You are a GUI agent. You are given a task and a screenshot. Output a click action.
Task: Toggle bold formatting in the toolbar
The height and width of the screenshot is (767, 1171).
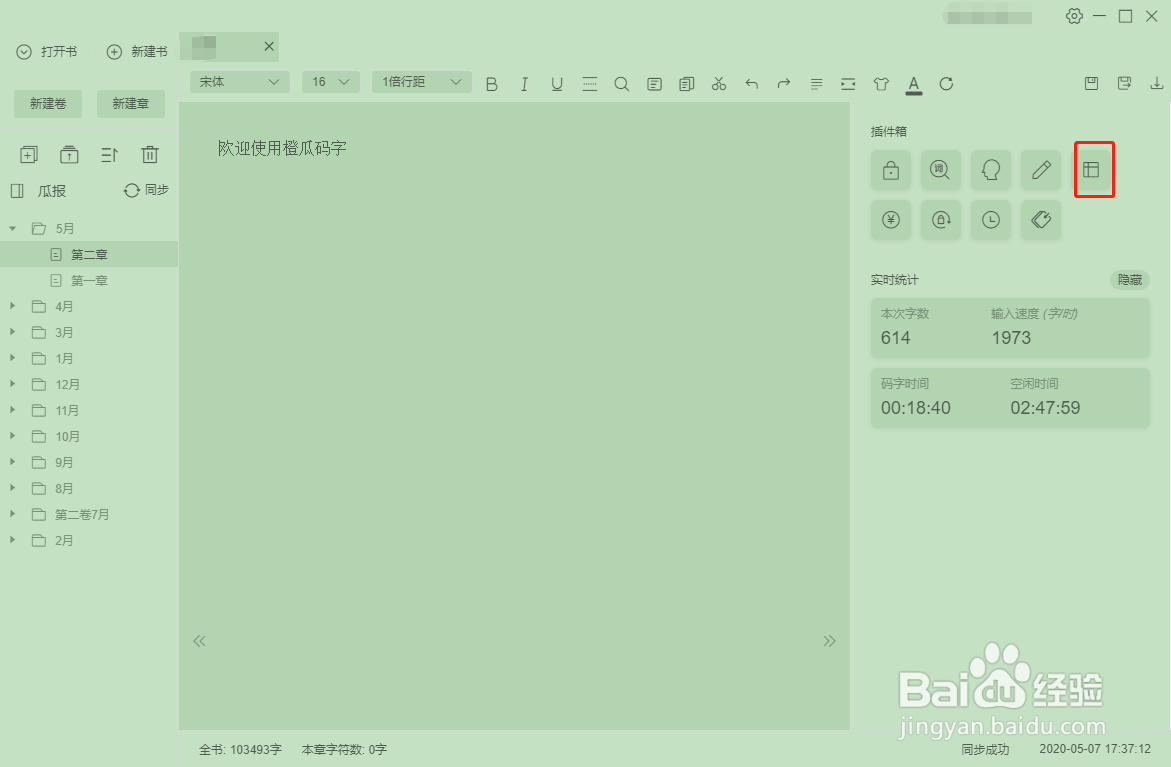click(491, 84)
